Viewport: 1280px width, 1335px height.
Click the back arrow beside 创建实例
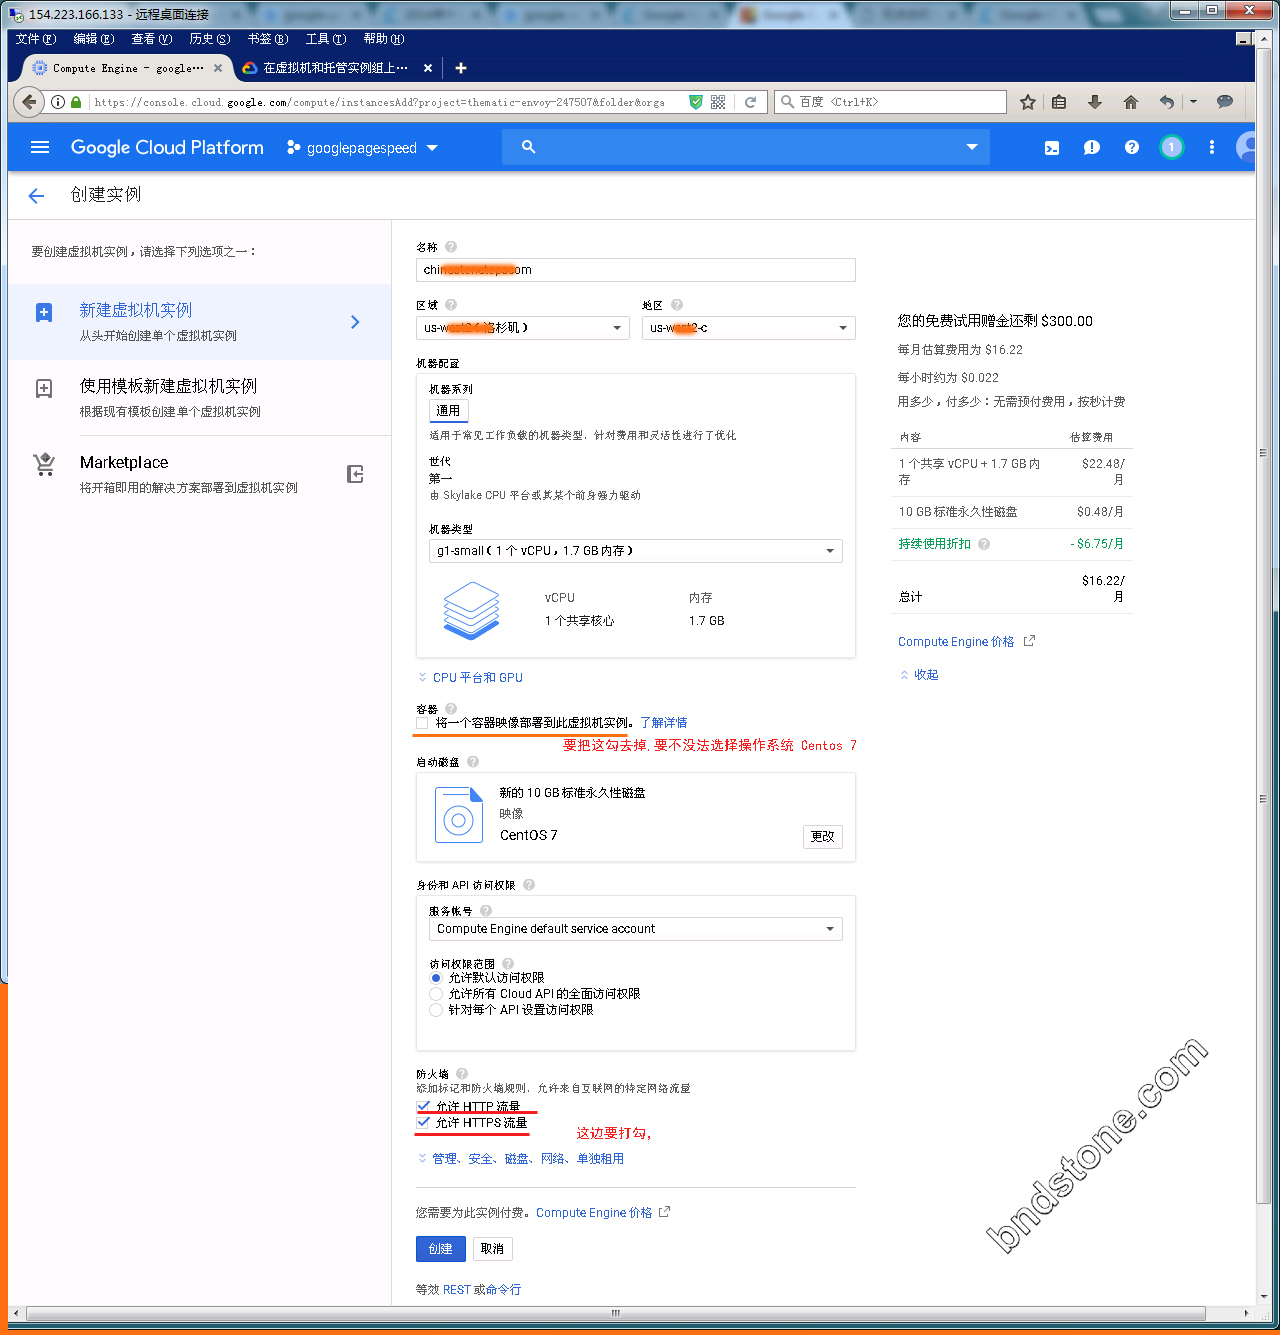pos(36,196)
